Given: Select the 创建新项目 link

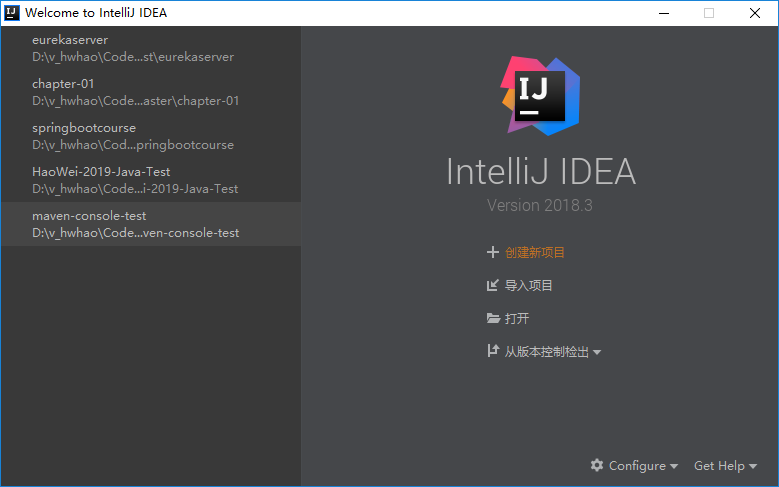Looking at the screenshot, I should 541,253.
